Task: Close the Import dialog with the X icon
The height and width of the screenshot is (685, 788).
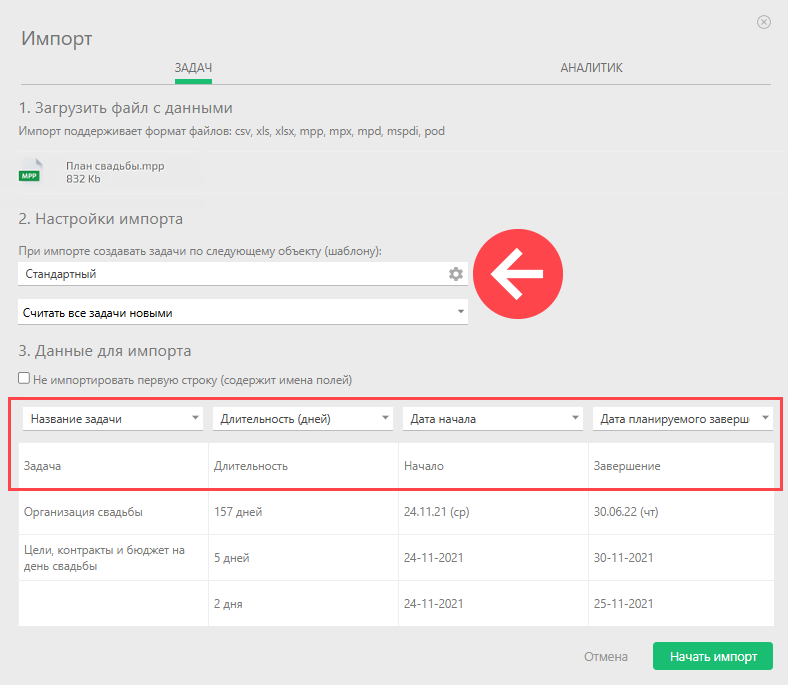Action: point(763,22)
